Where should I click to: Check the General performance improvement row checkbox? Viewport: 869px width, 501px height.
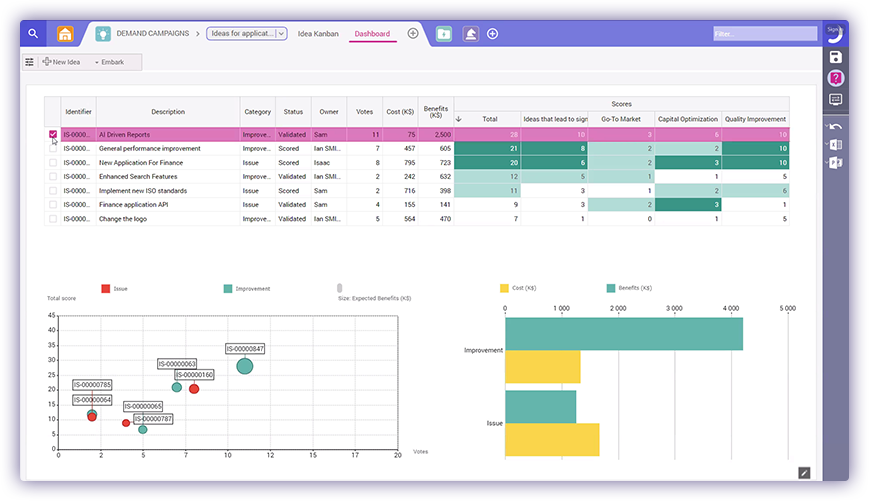(x=53, y=148)
